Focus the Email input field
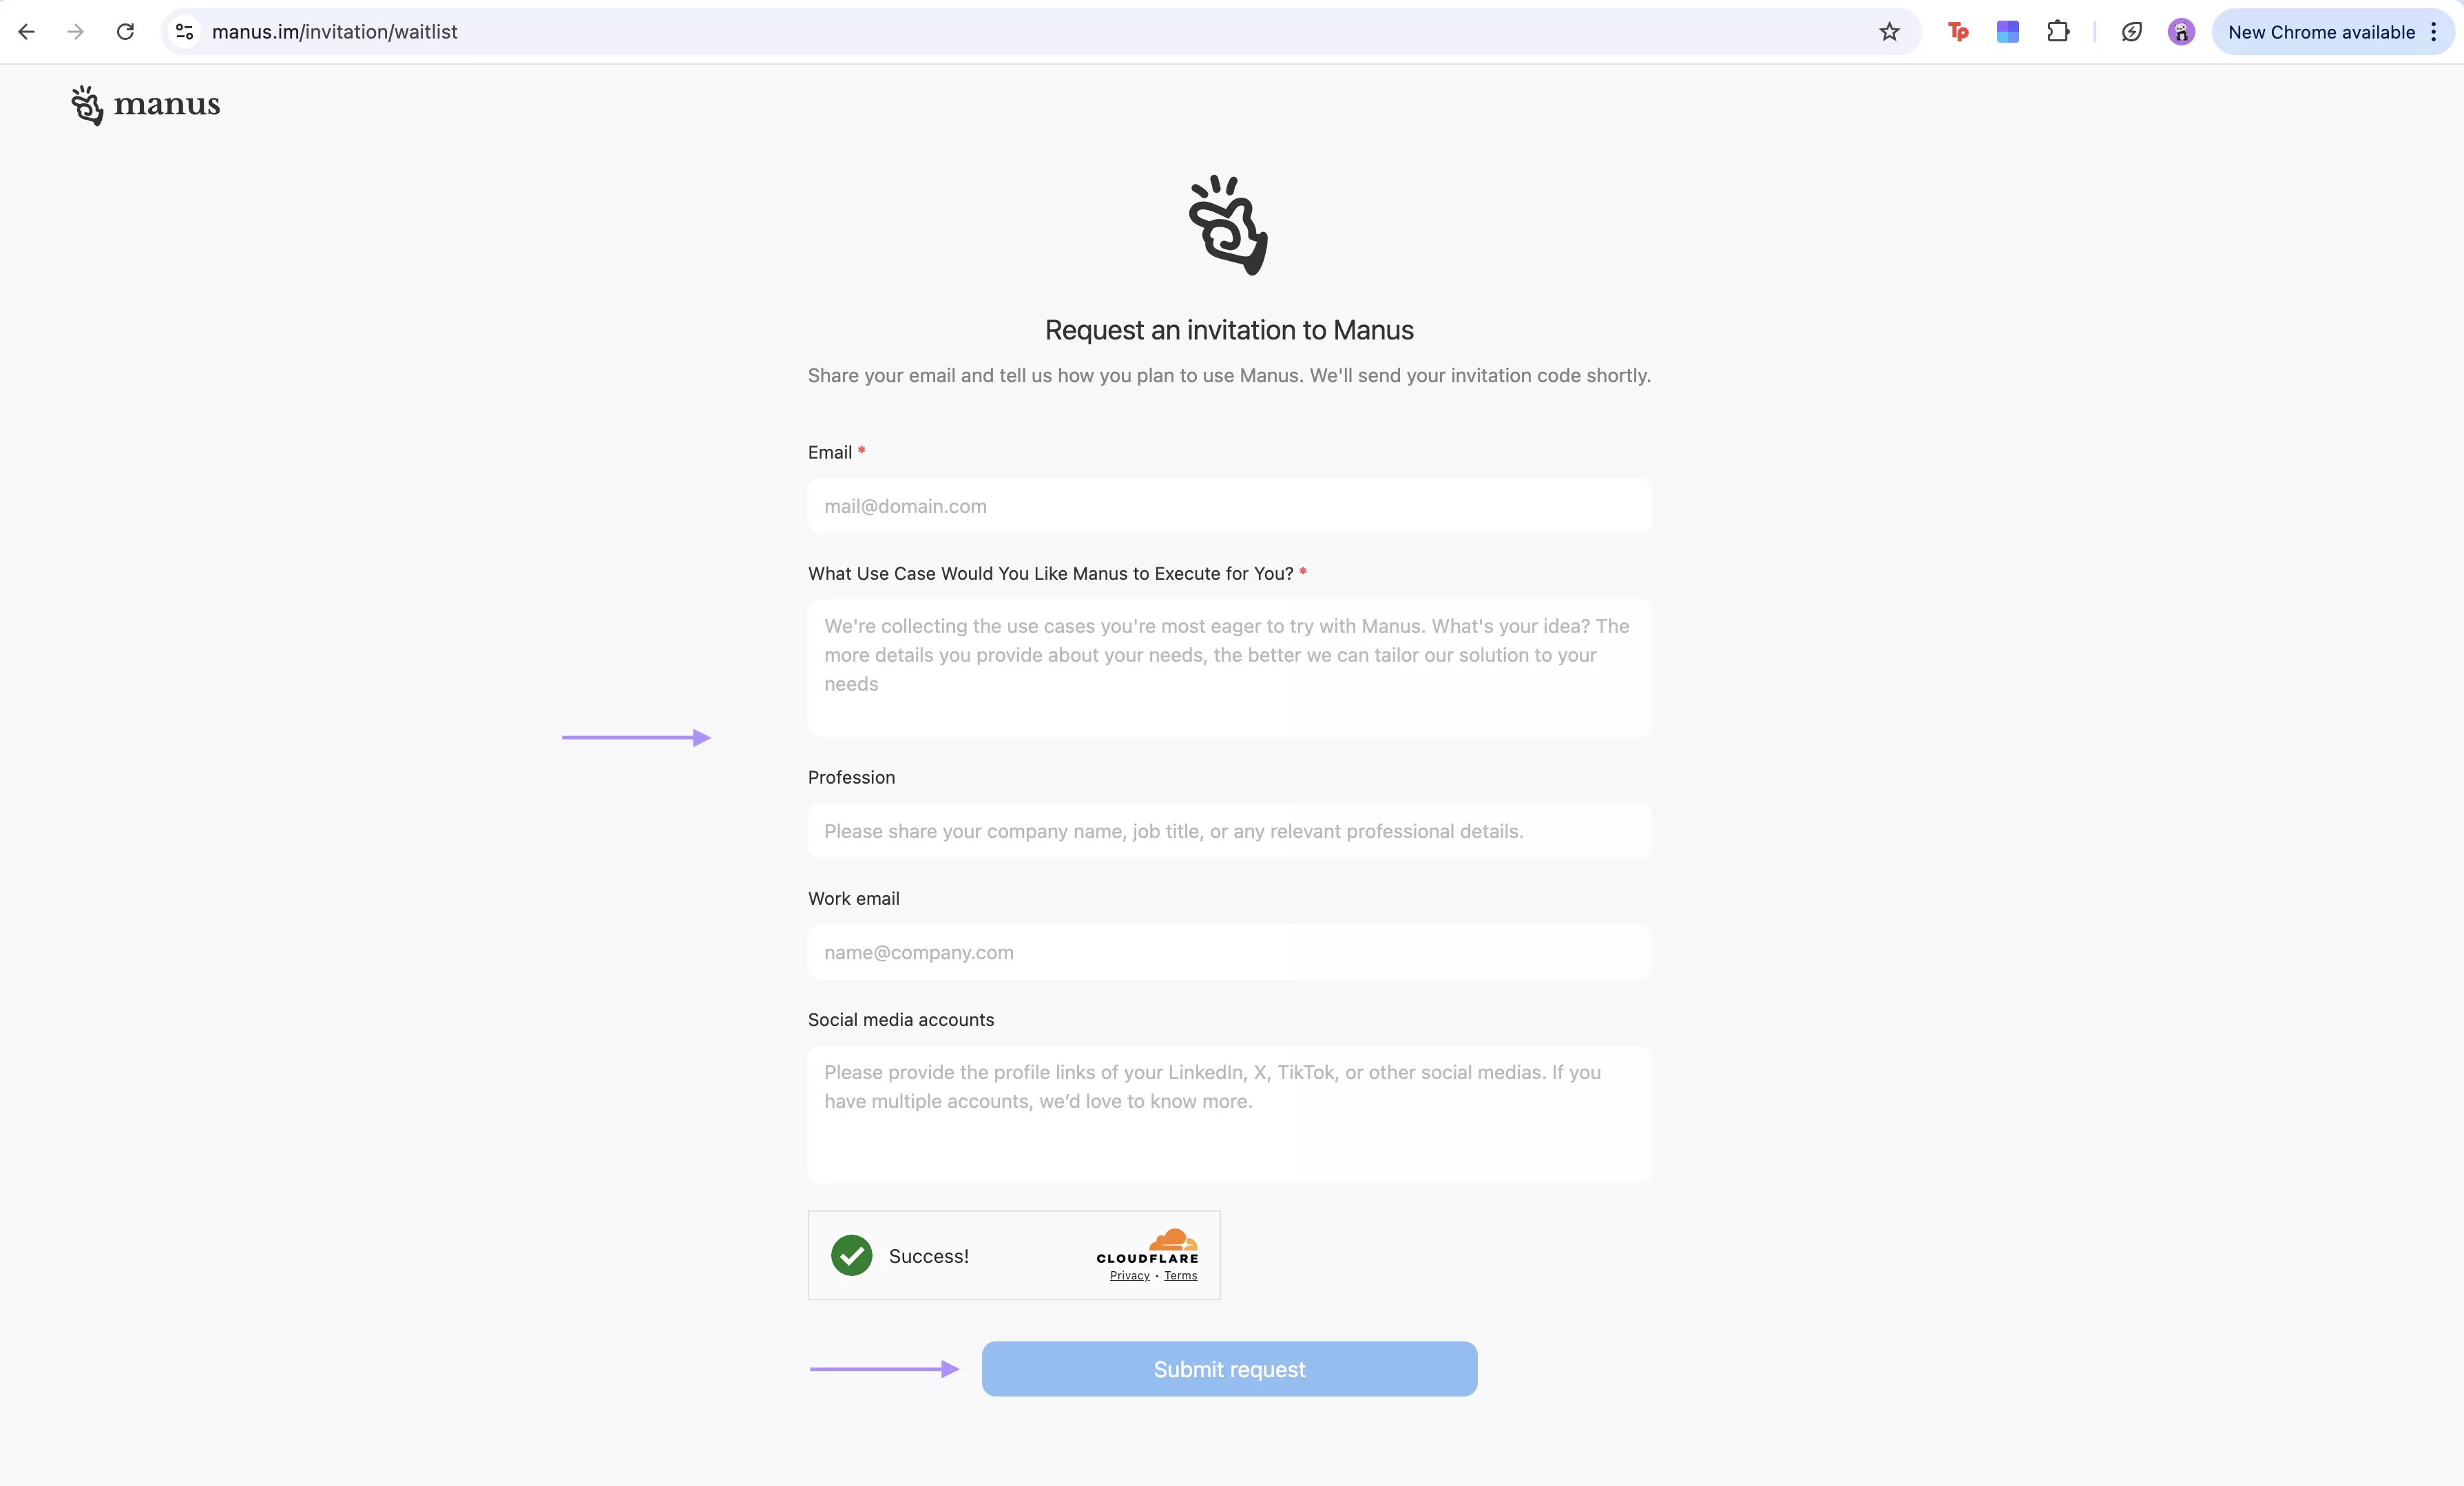 click(x=1228, y=506)
